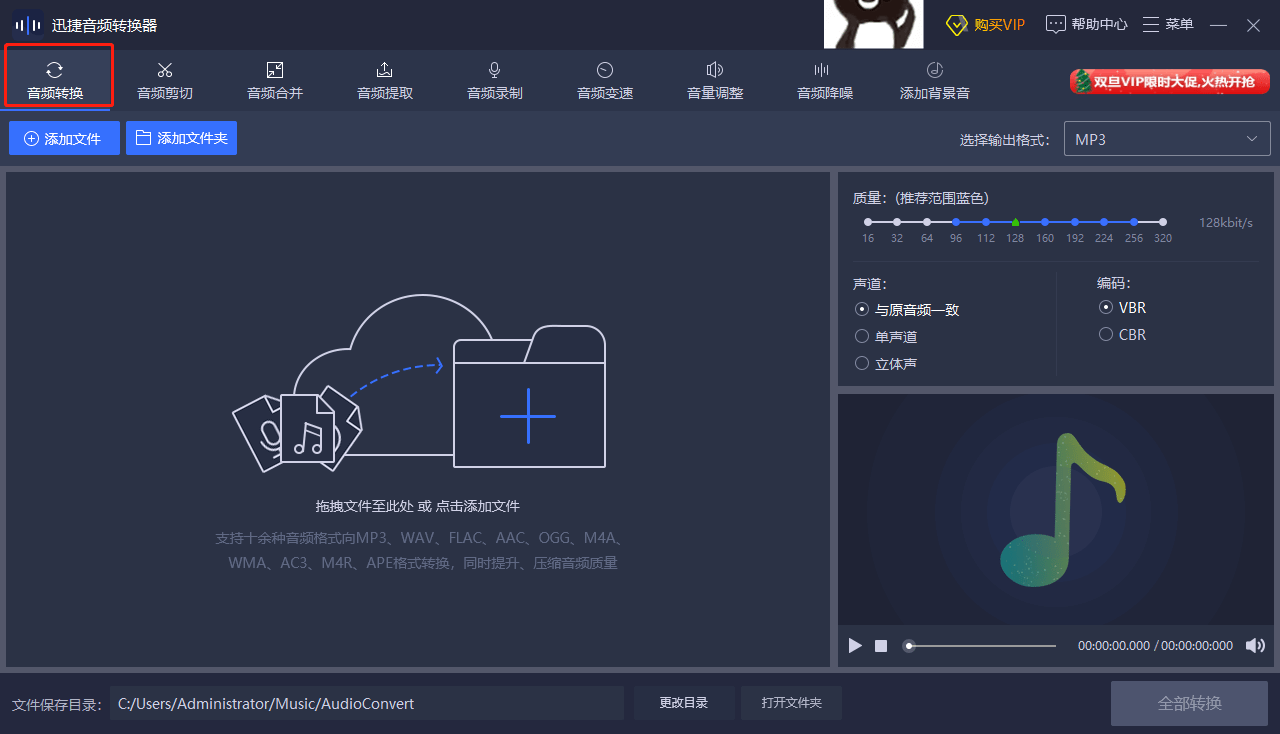The height and width of the screenshot is (734, 1280).
Task: Click the 128kbit/s quality value text
Action: 1226,223
